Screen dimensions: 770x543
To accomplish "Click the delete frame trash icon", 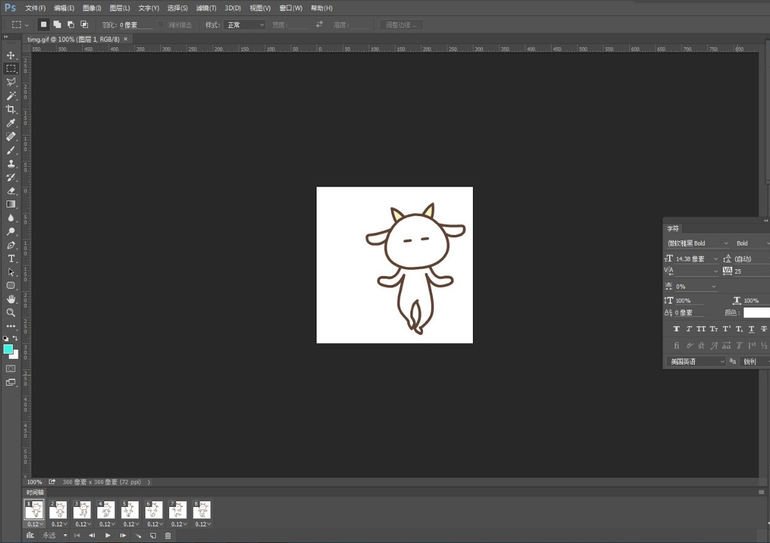I will coord(168,536).
